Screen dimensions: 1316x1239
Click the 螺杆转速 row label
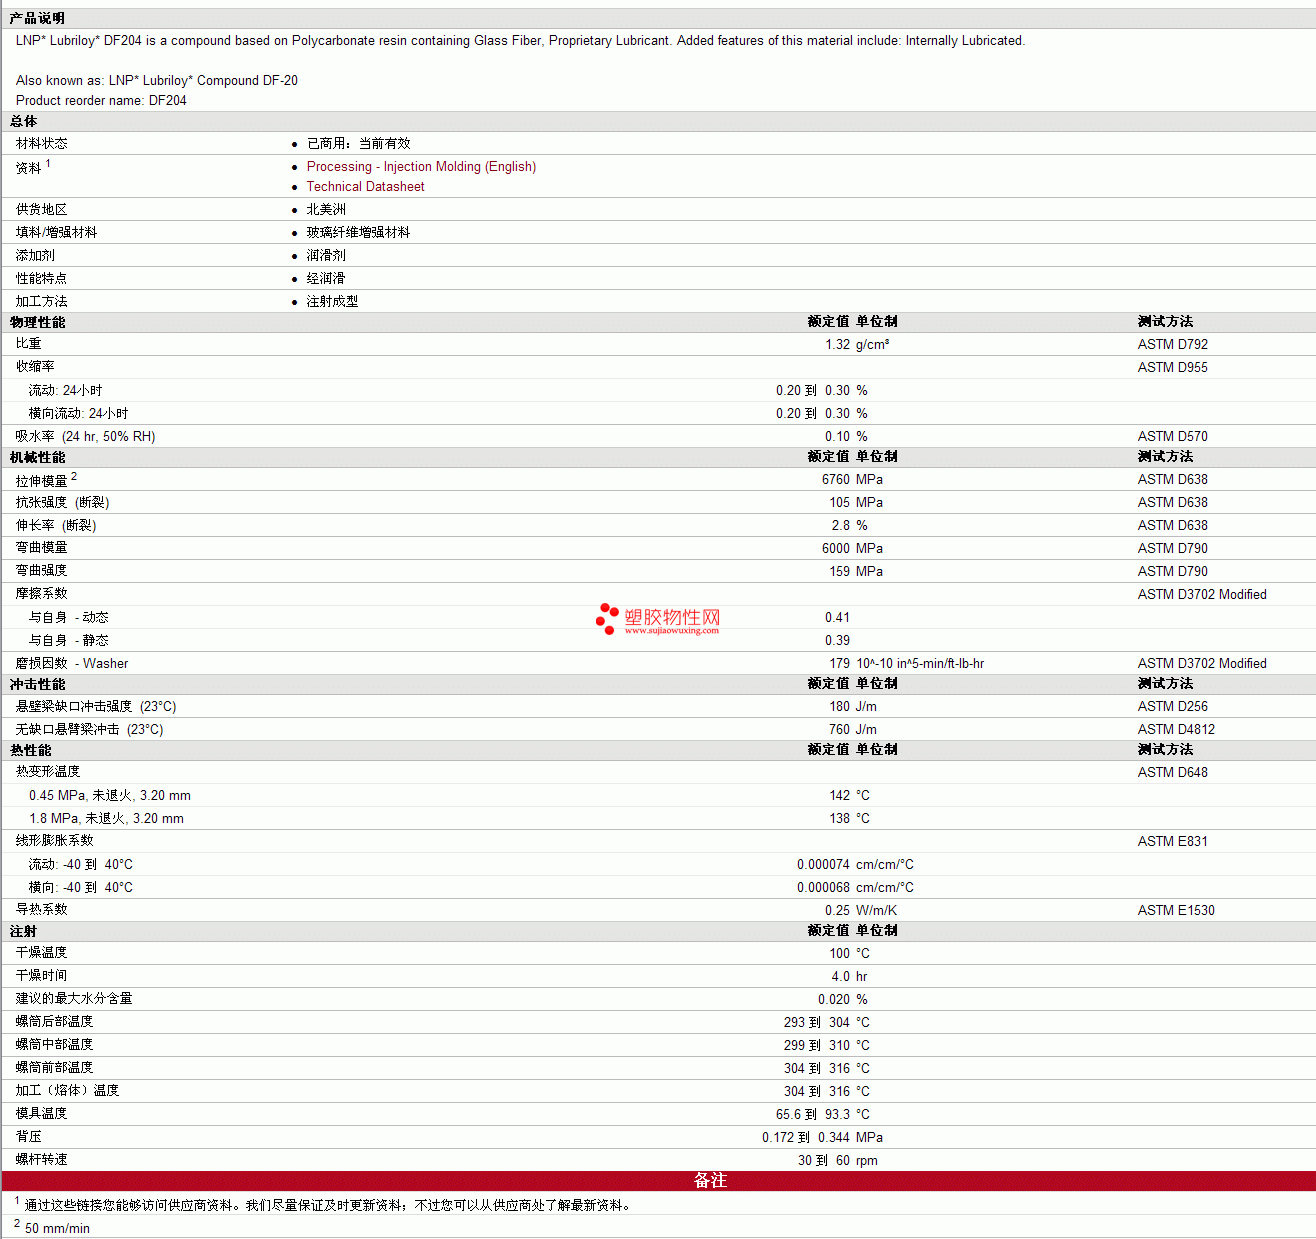tap(42, 1160)
